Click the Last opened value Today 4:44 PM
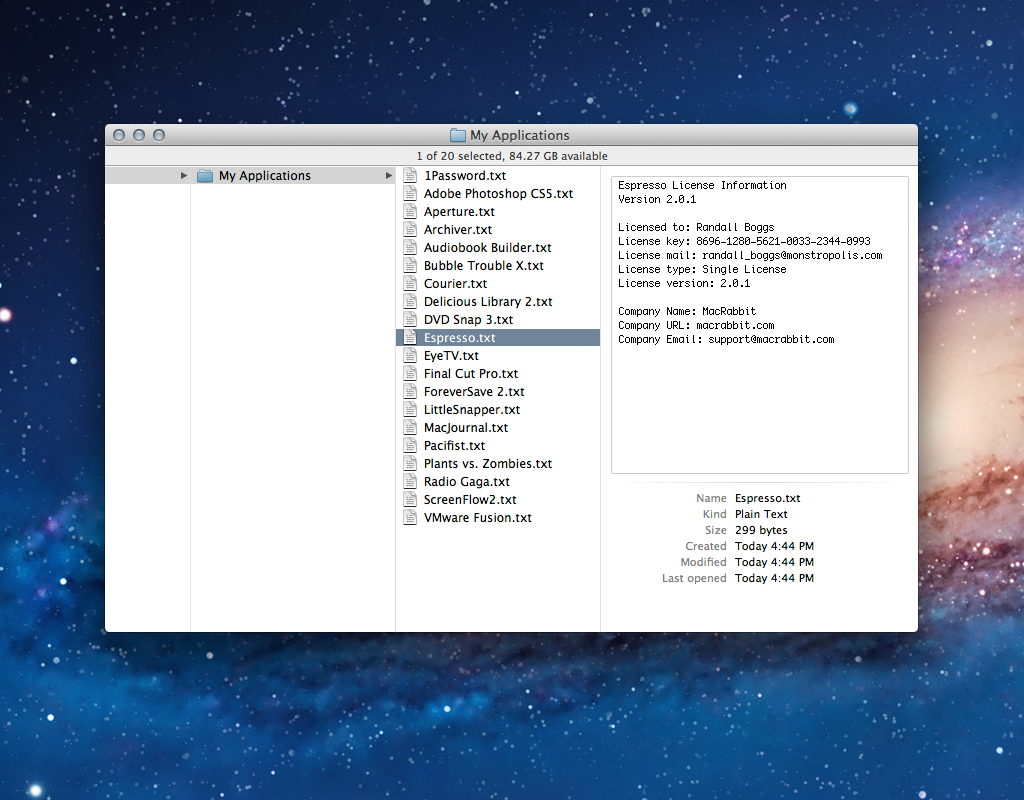 click(774, 578)
